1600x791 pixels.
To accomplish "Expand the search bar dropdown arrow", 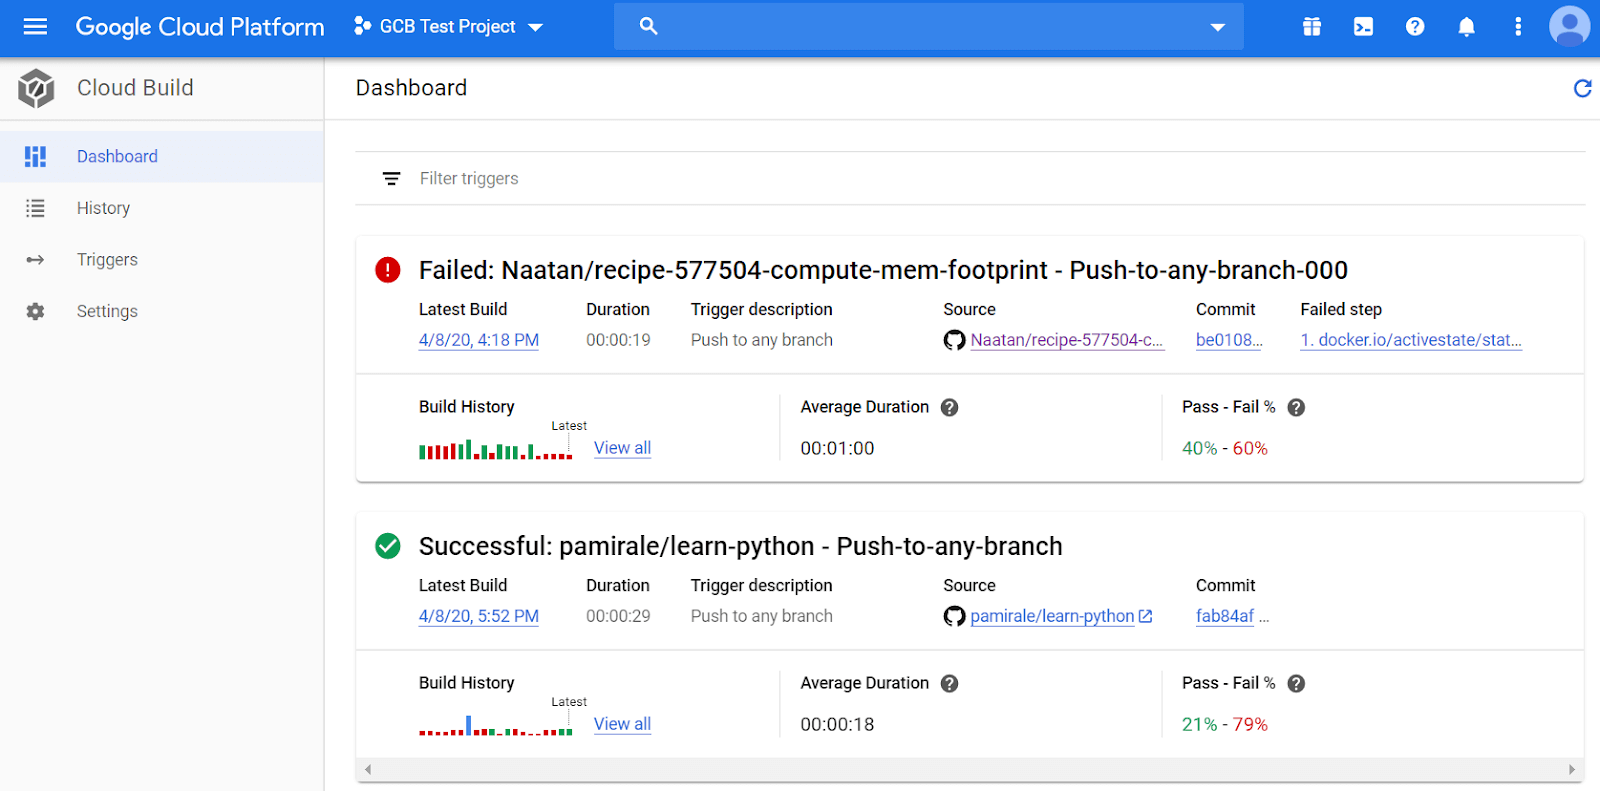I will click(x=1217, y=27).
